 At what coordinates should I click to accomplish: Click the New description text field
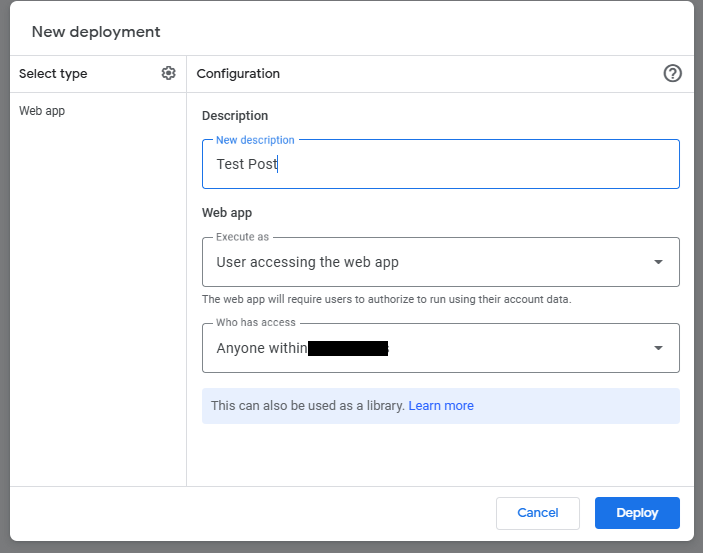click(441, 164)
